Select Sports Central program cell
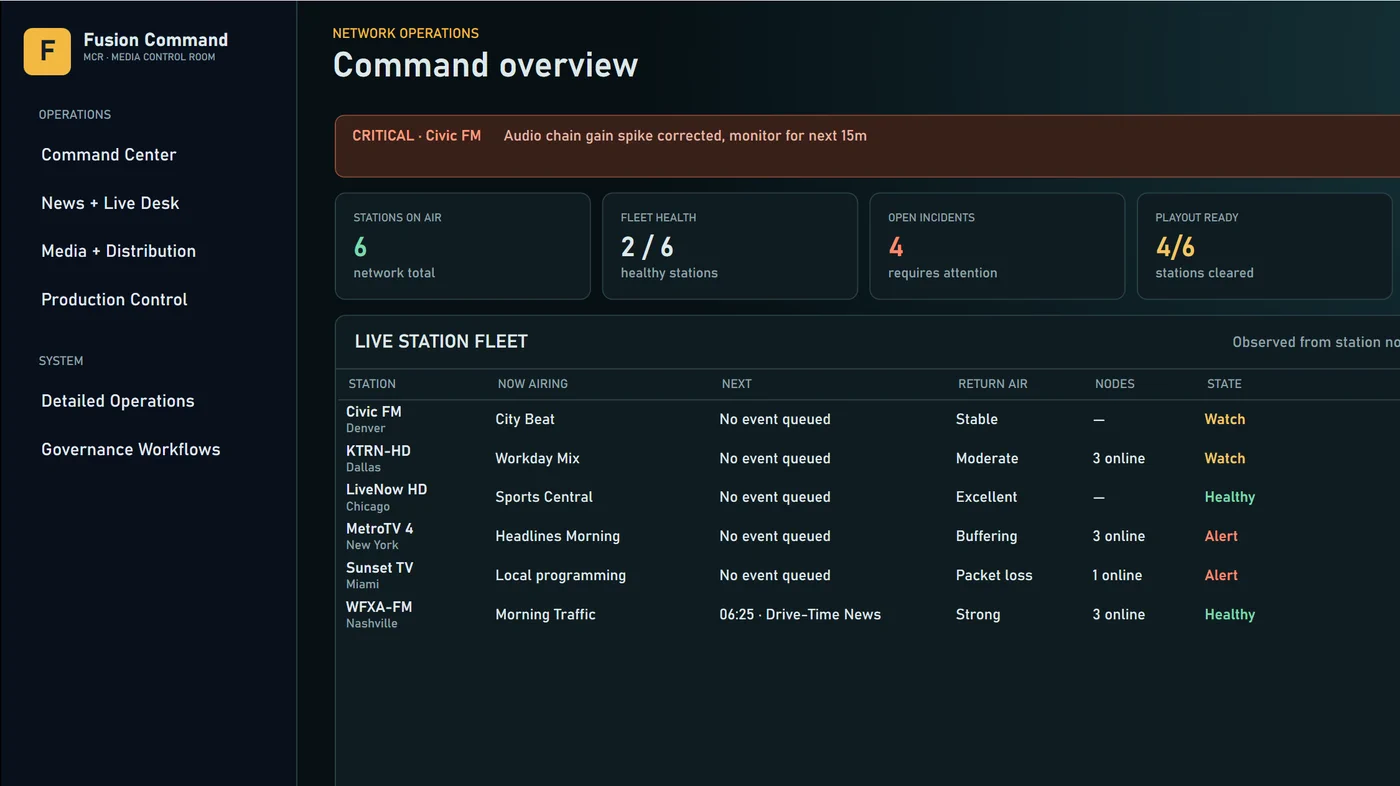 pos(544,497)
